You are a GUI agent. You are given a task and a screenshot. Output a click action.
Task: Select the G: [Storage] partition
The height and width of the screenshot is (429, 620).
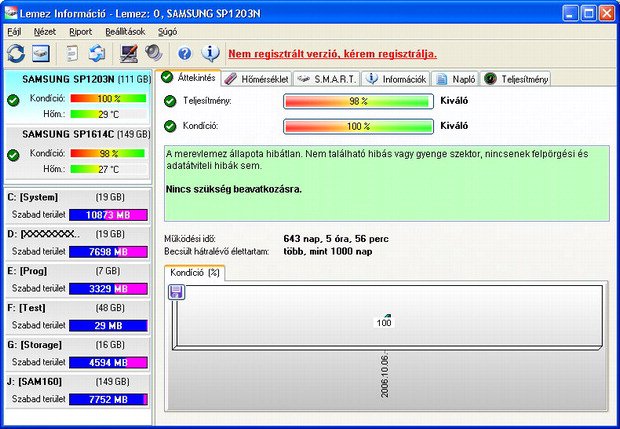pyautogui.click(x=78, y=353)
